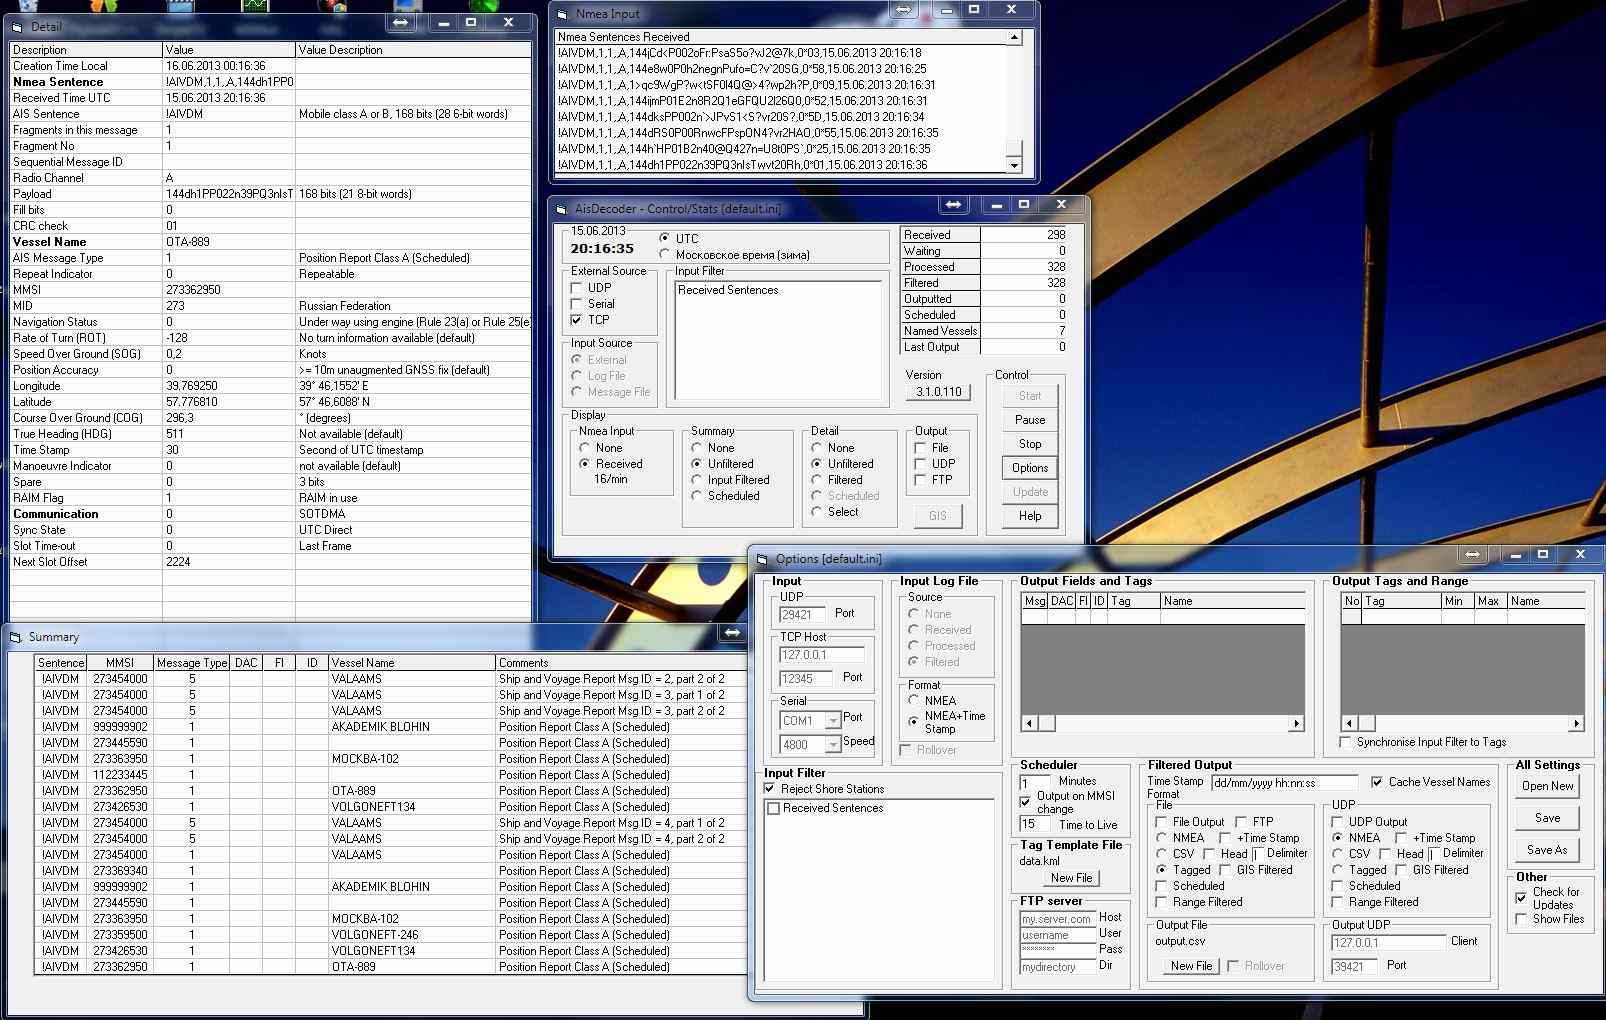Click the Value Description column header in Detail
Image resolution: width=1606 pixels, height=1020 pixels.
(x=413, y=50)
